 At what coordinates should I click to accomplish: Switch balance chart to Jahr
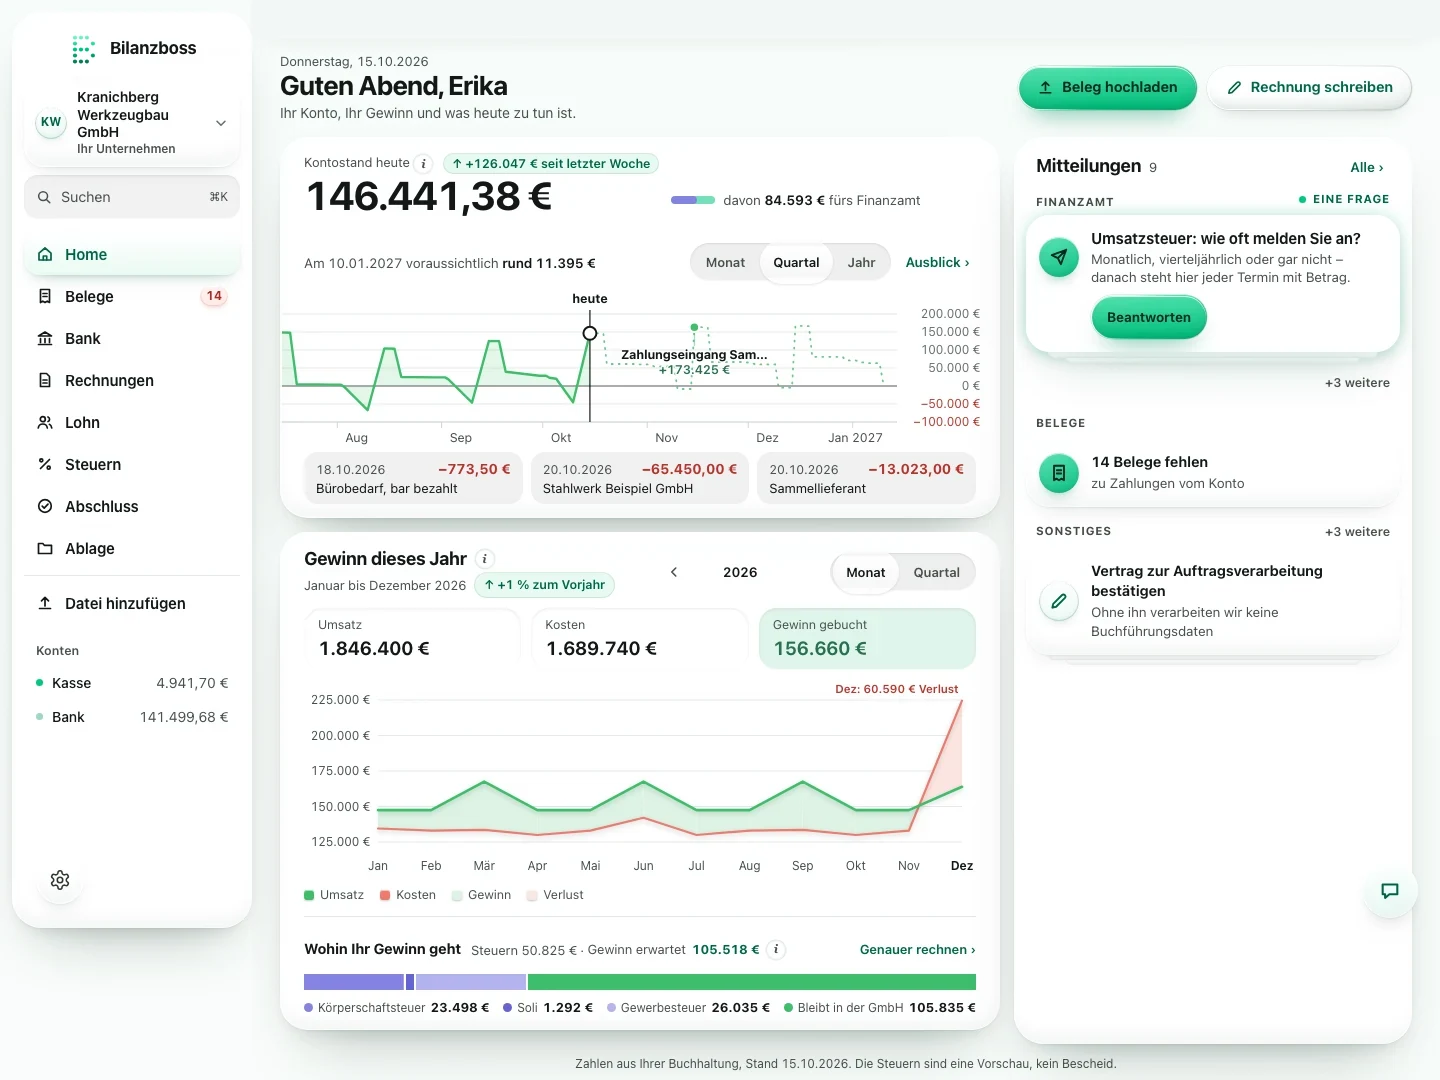pyautogui.click(x=861, y=263)
